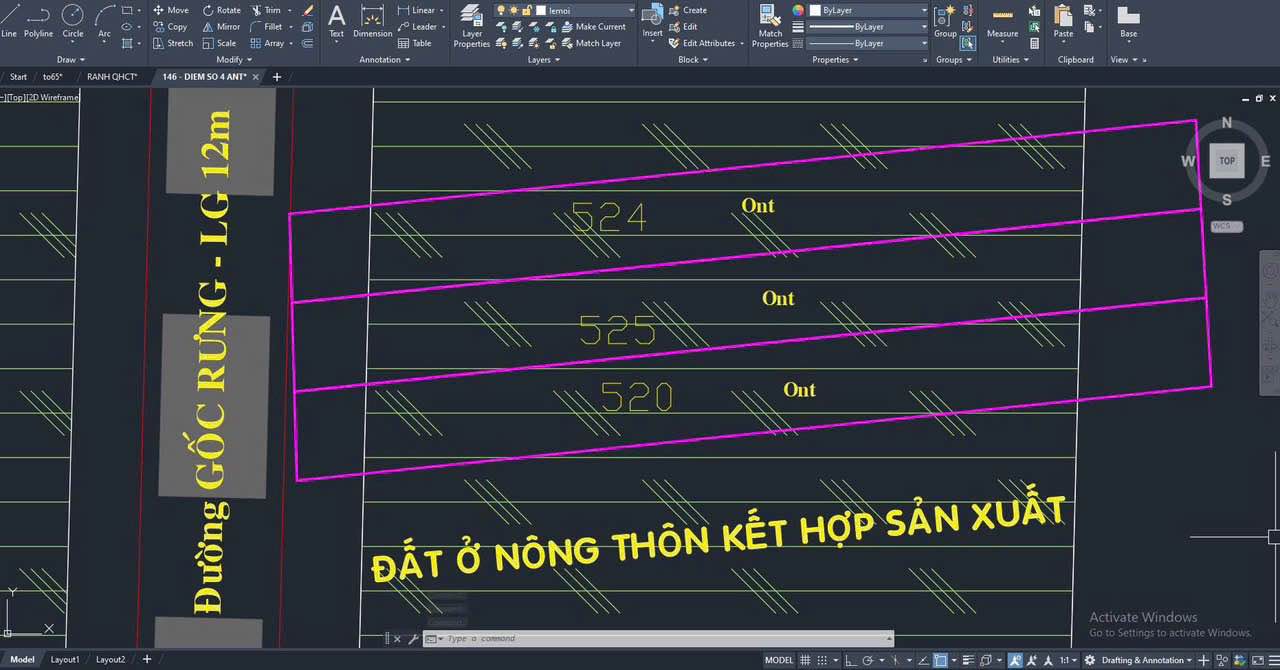Switch to the Layout1 tab

point(64,659)
